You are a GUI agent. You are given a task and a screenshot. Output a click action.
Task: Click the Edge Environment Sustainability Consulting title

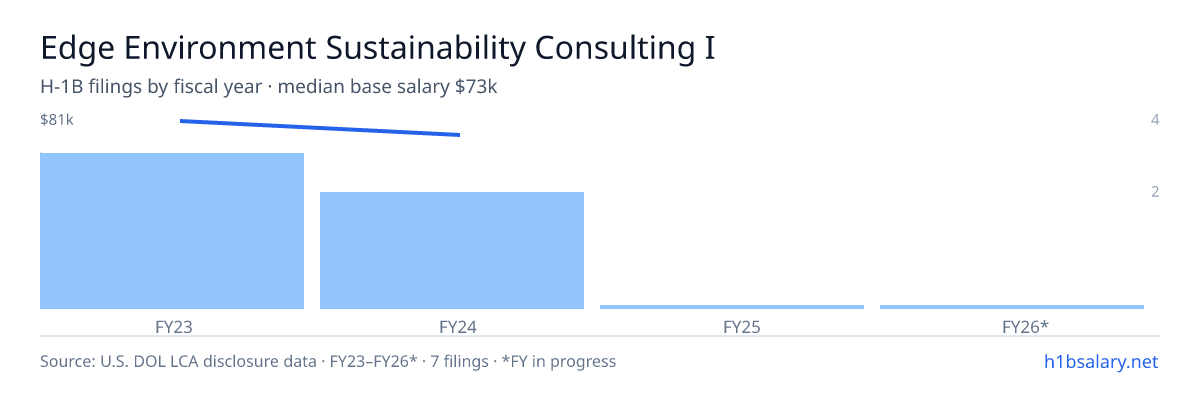pyautogui.click(x=378, y=49)
